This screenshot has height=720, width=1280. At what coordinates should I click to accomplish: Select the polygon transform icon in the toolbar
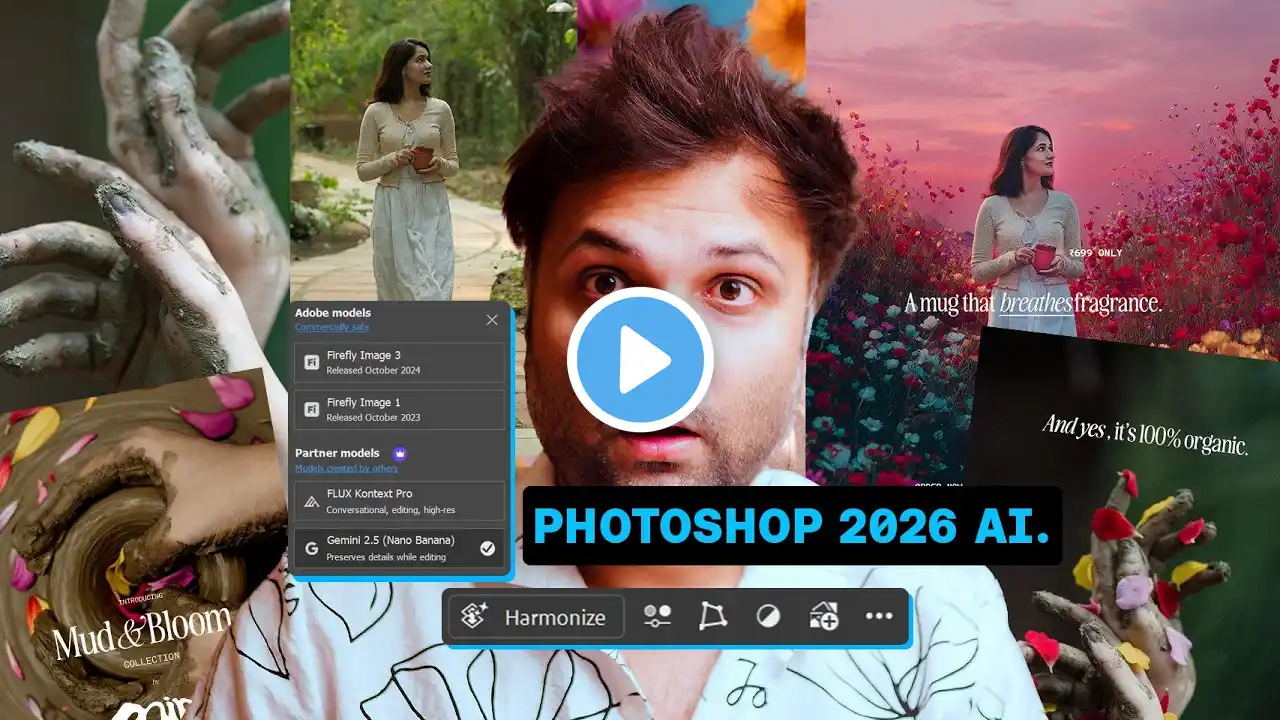pos(713,617)
